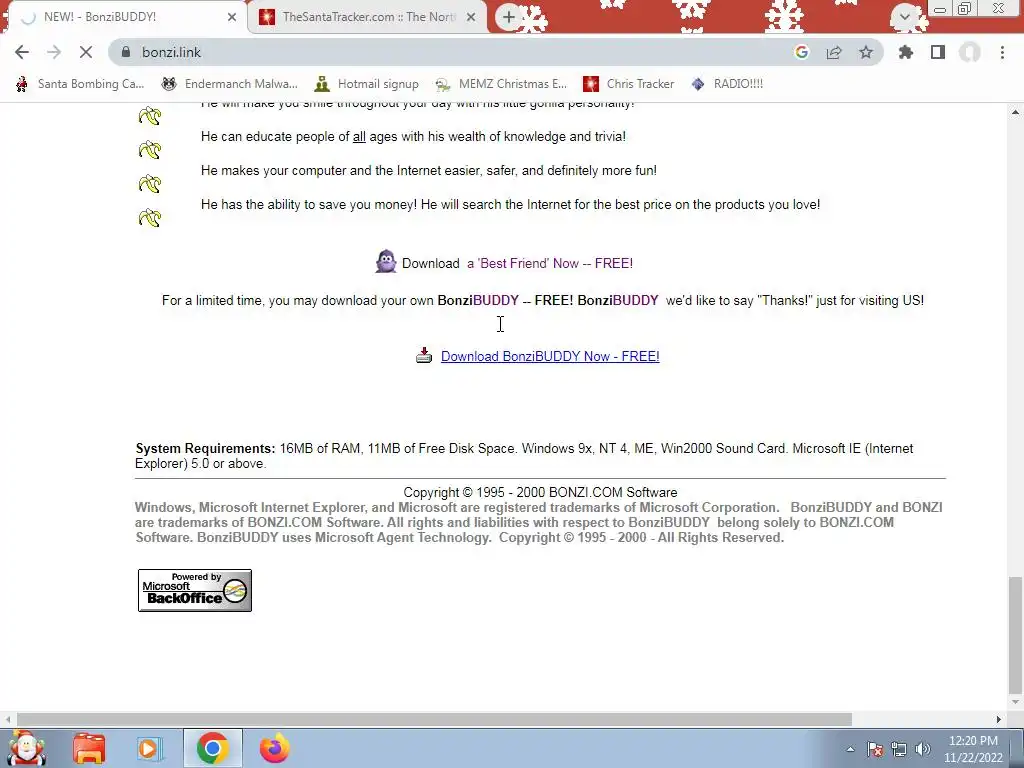Click the scroll up arrow

coord(1016,112)
